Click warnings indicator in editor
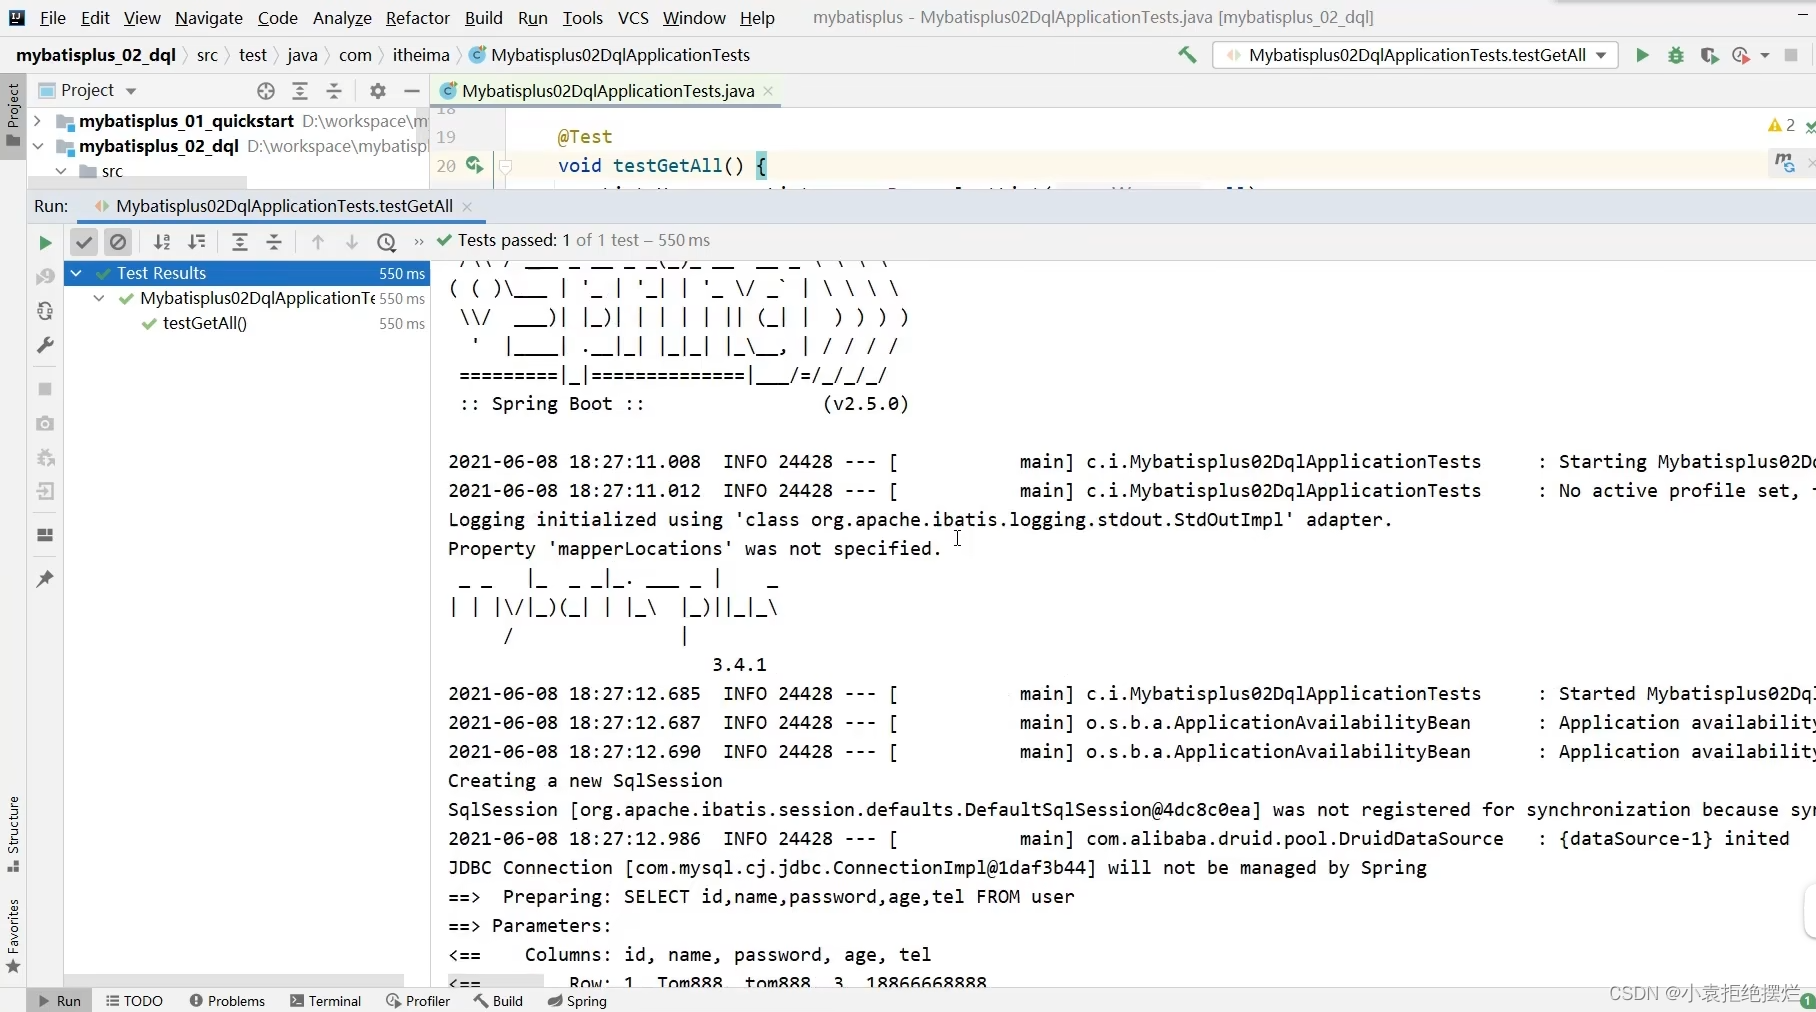 [x=1782, y=125]
